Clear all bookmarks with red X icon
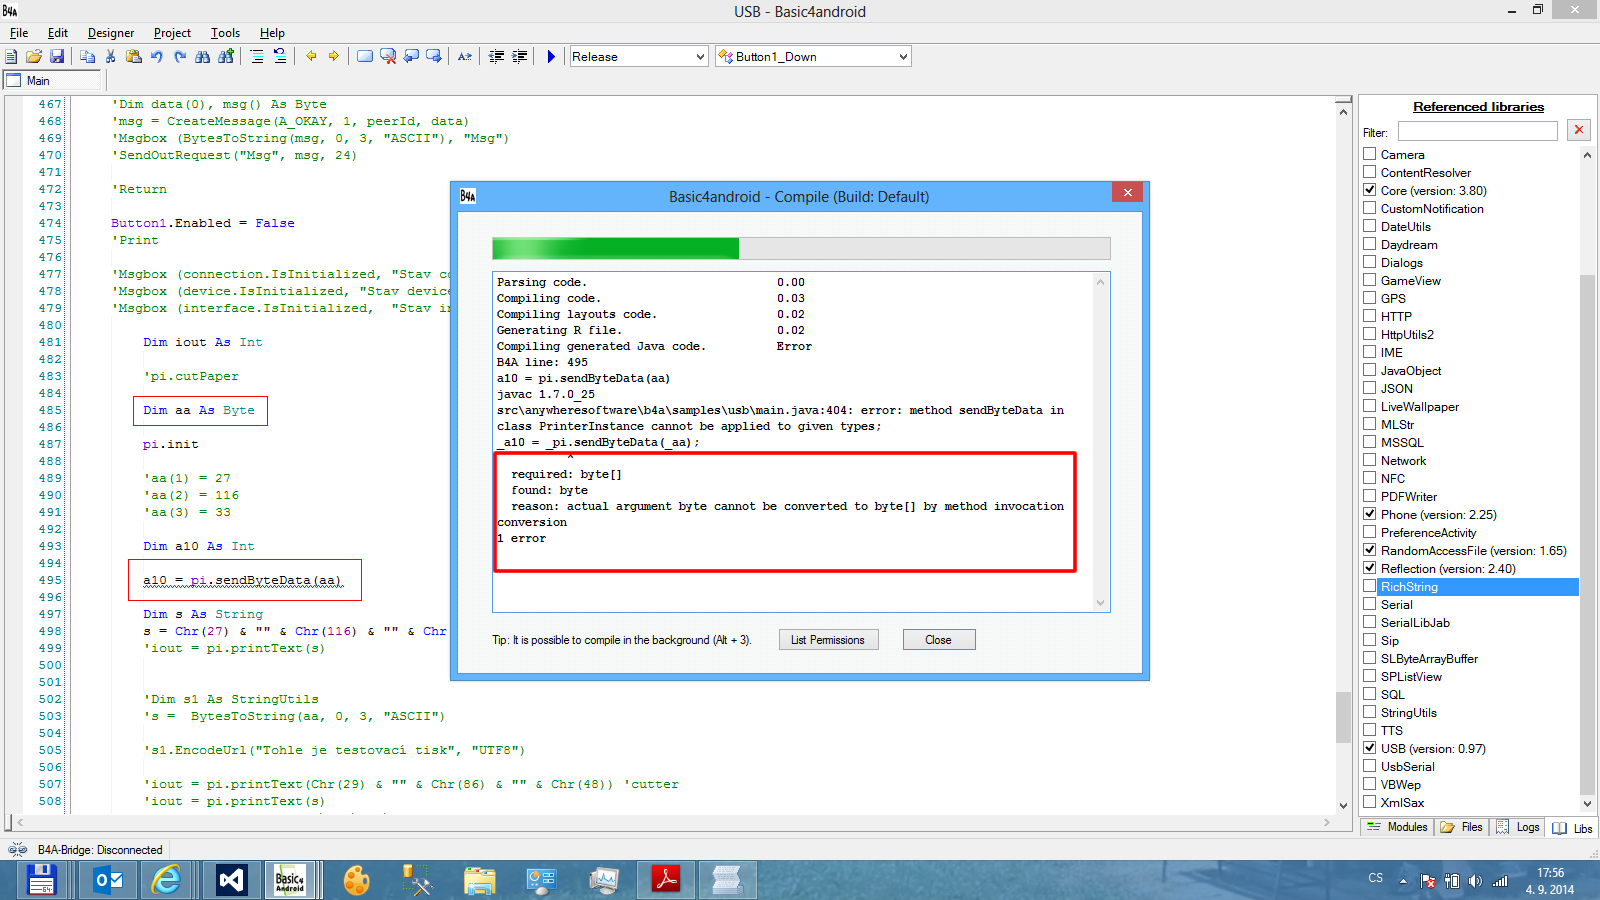This screenshot has height=900, width=1600. [x=388, y=57]
